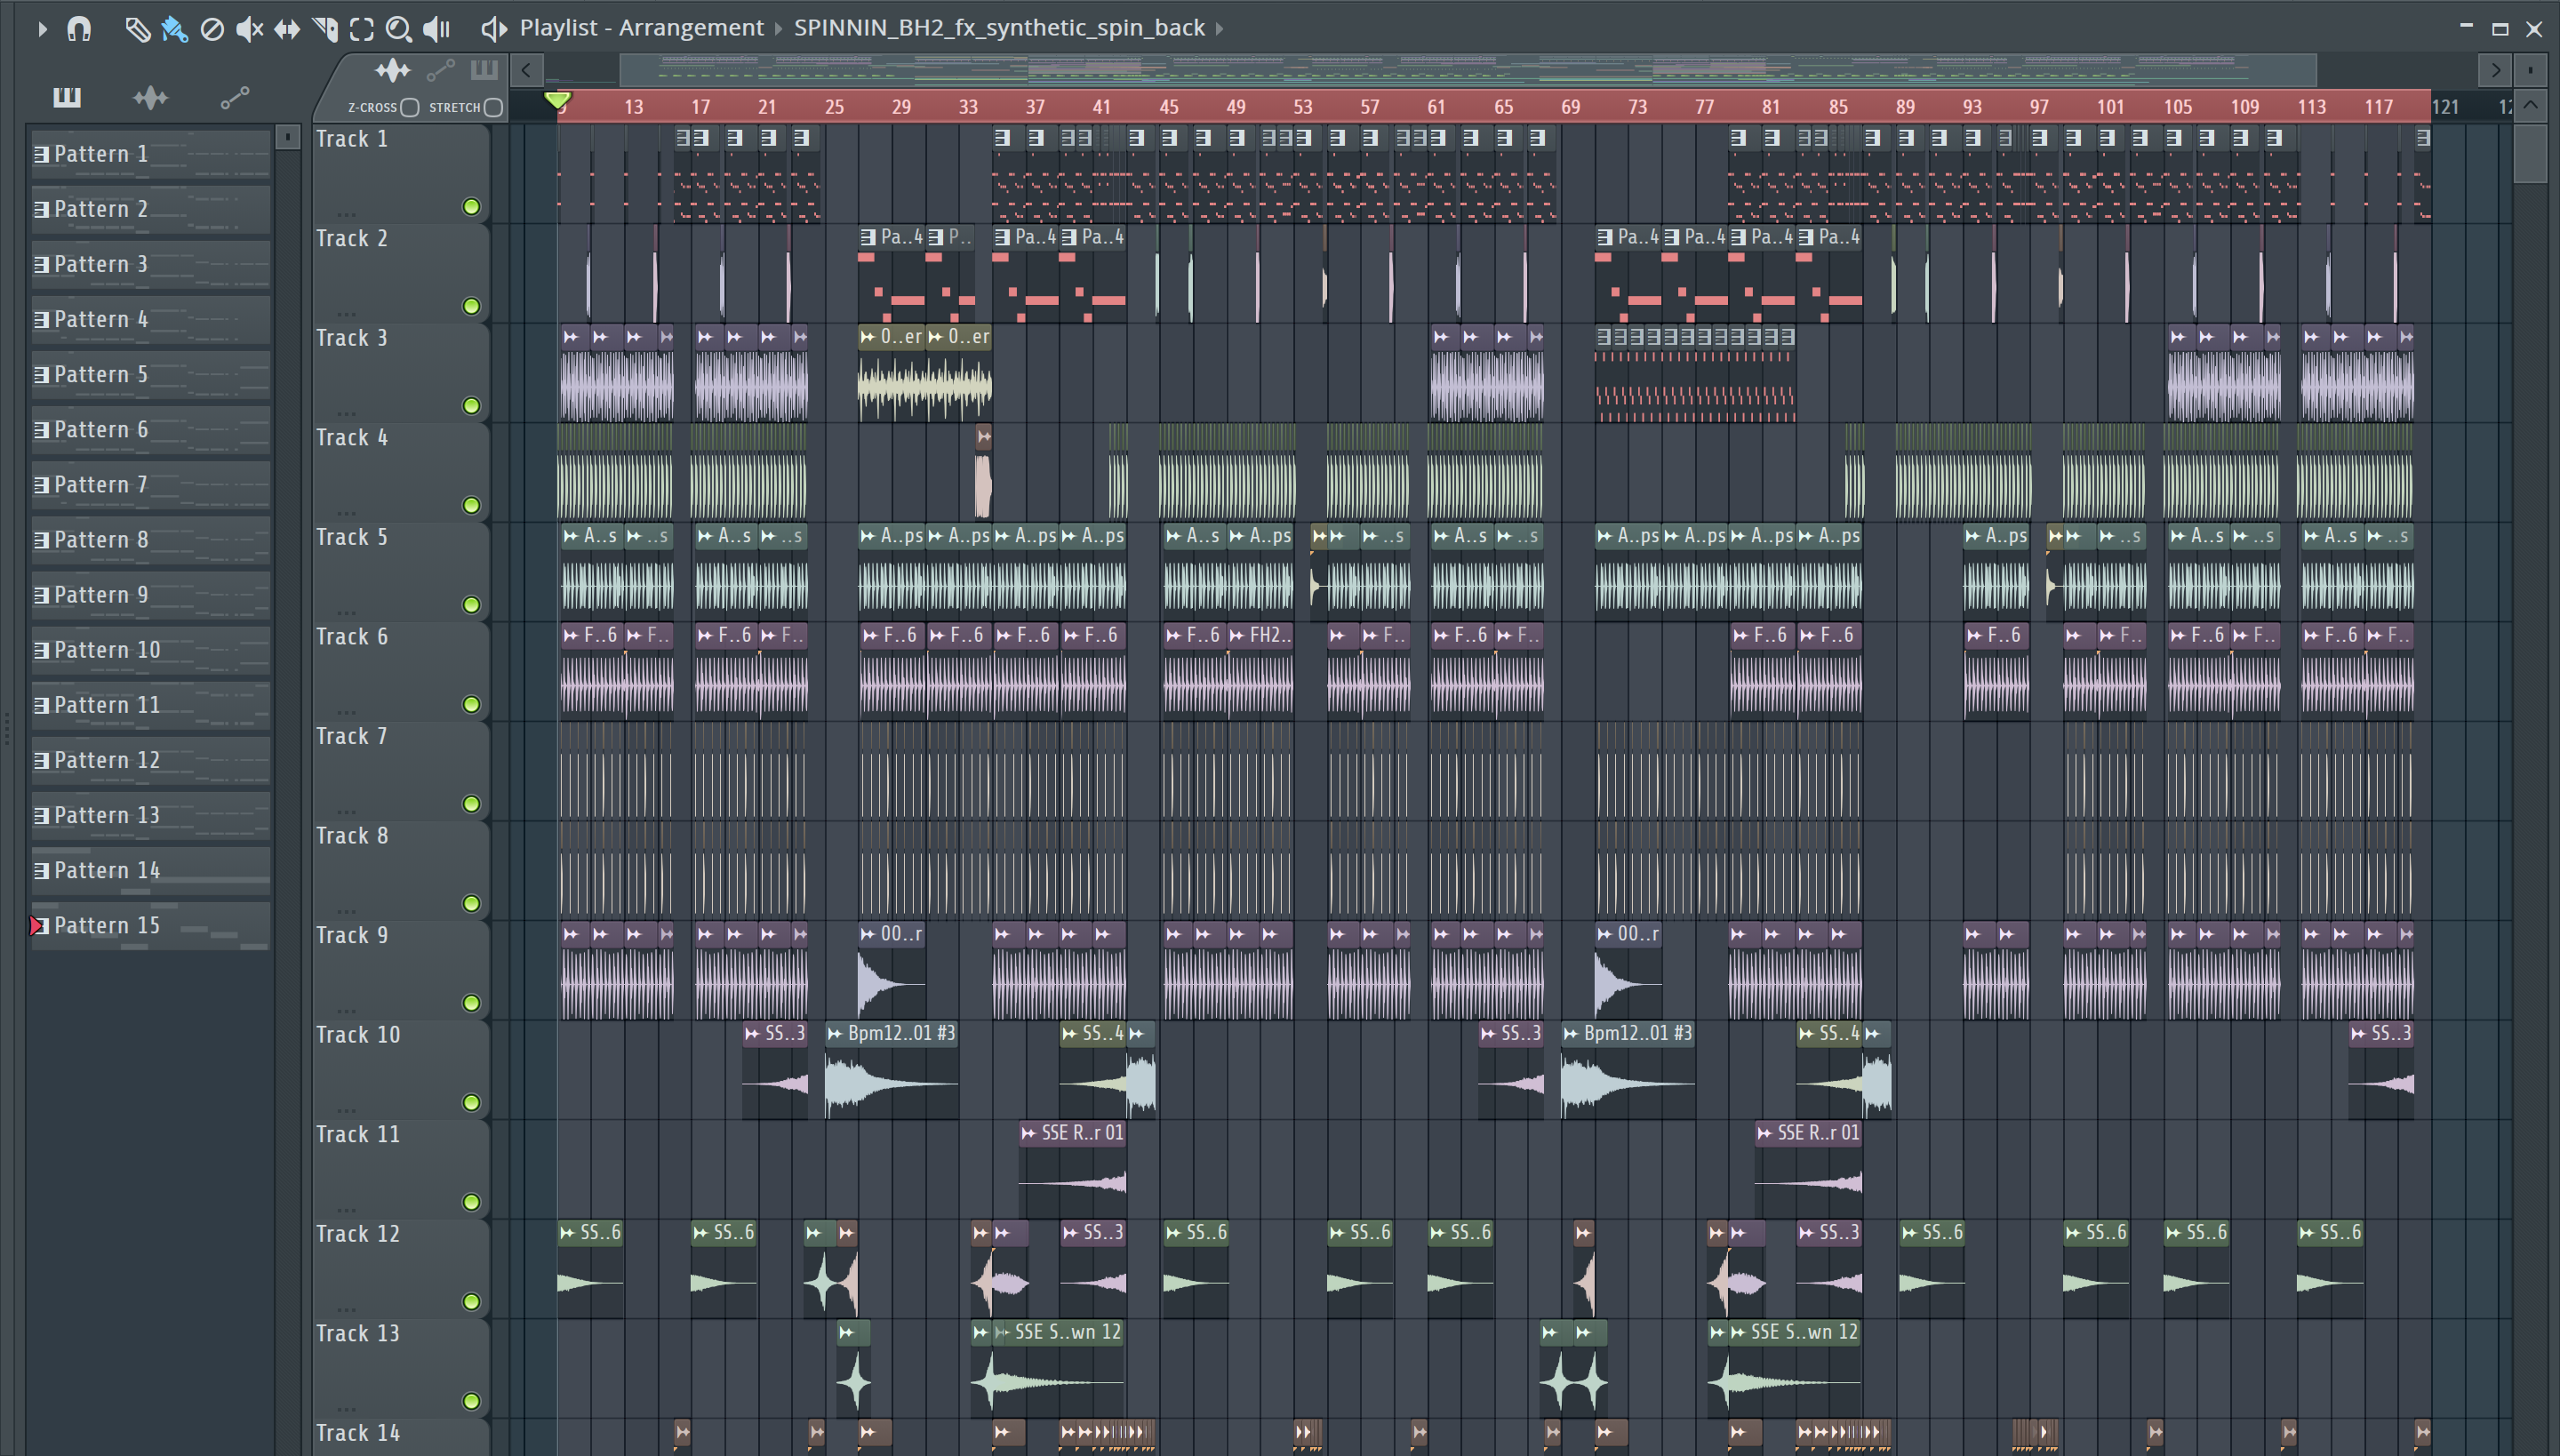Viewport: 2560px width, 1456px height.
Task: Open the overview options button at top right
Action: (2530, 70)
